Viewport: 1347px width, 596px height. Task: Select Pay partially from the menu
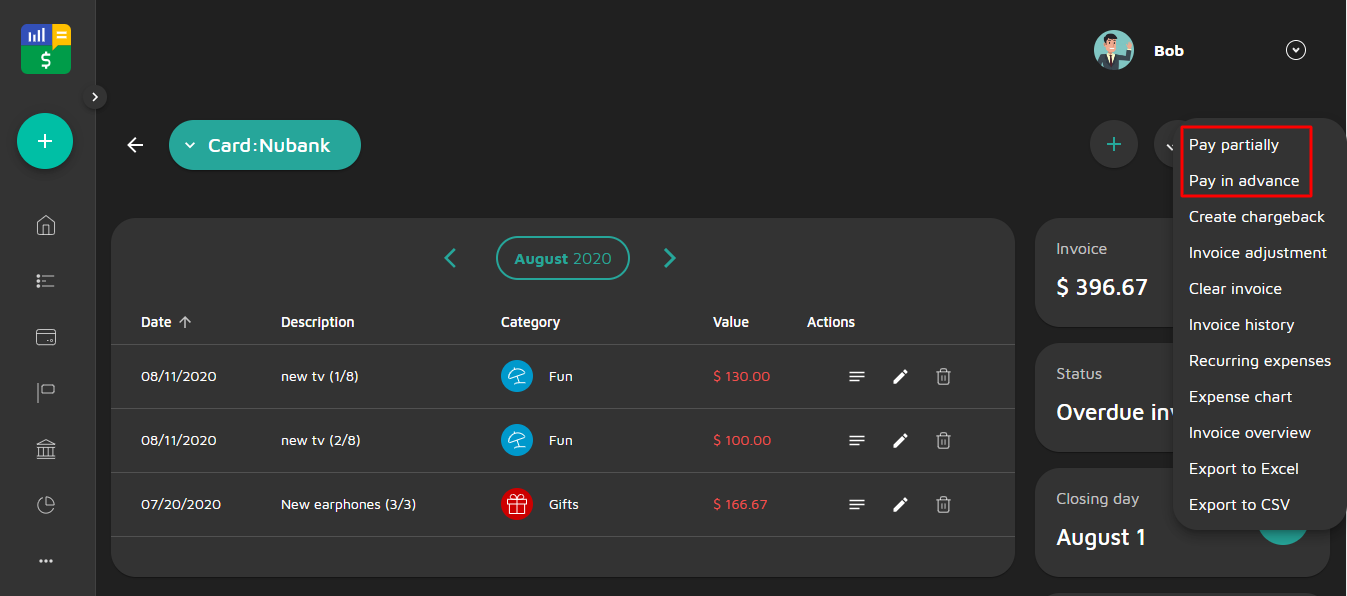1233,145
